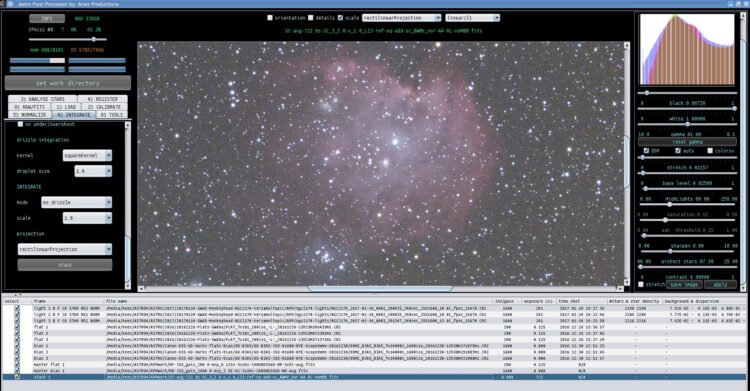This screenshot has width=750, height=391.
Task: Click the save image button
Action: 684,284
